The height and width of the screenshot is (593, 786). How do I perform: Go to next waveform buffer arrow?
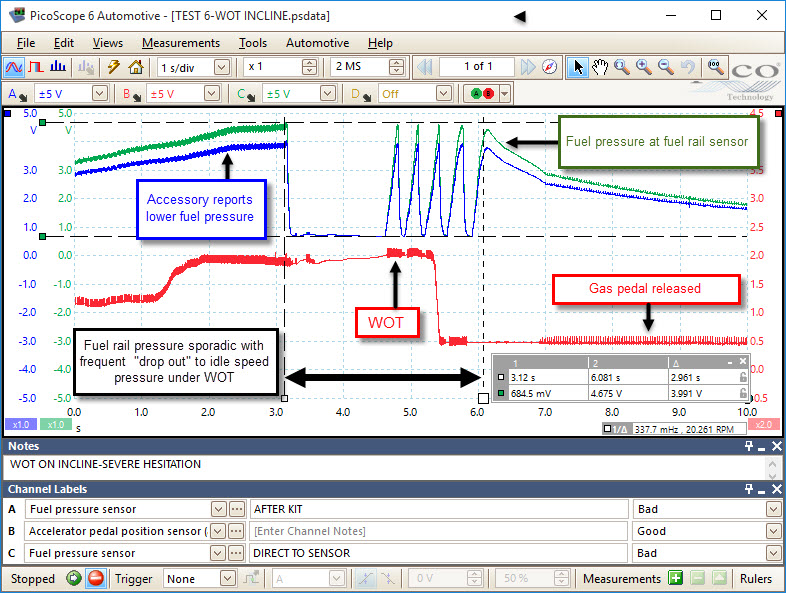coord(527,67)
